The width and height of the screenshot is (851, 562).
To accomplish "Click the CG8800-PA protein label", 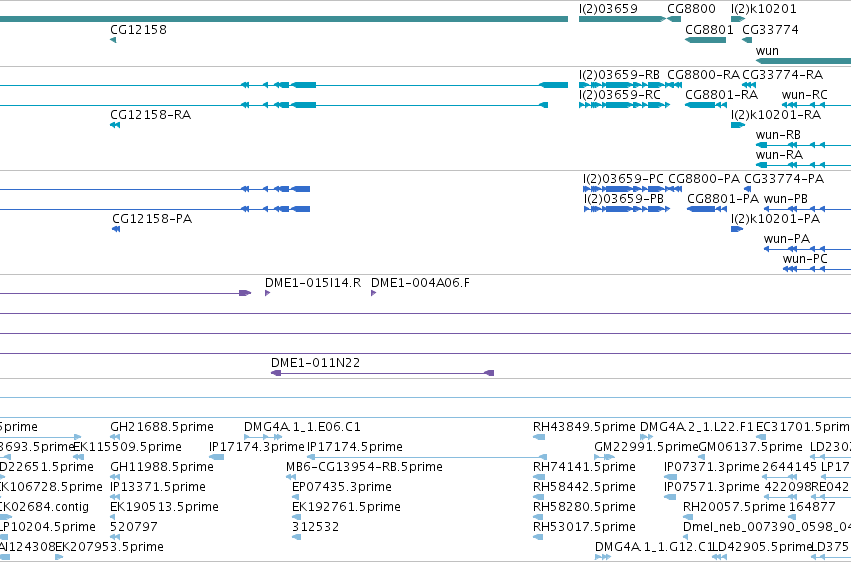I will pos(704,178).
